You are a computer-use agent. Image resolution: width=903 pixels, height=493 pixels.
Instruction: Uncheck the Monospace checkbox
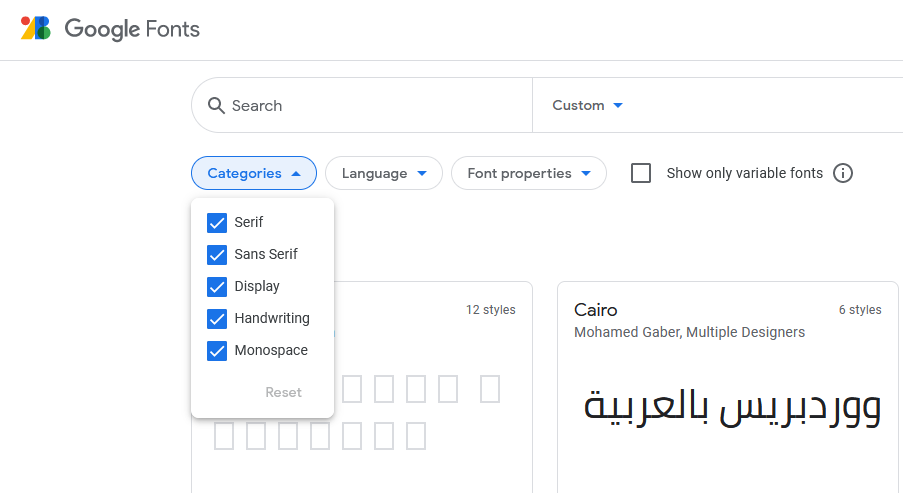point(217,350)
